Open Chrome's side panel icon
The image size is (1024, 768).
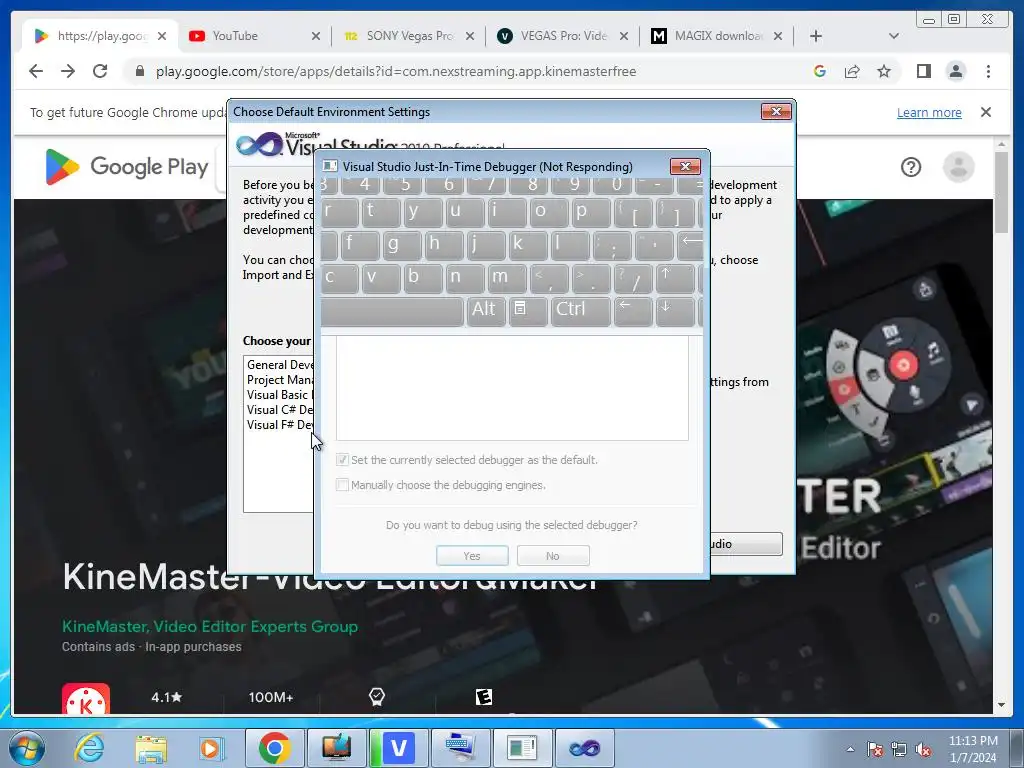tap(923, 71)
